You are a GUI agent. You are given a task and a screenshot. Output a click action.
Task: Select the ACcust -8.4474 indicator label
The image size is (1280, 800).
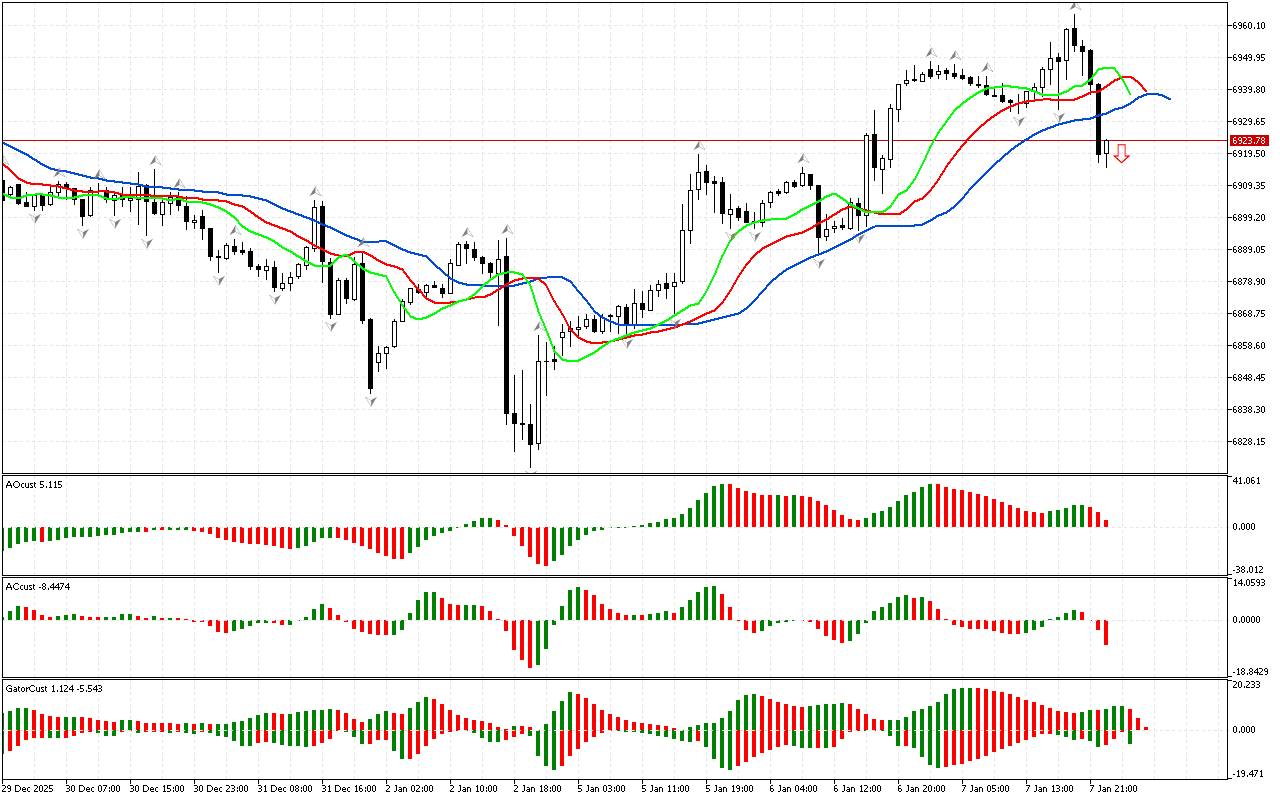tap(37, 586)
